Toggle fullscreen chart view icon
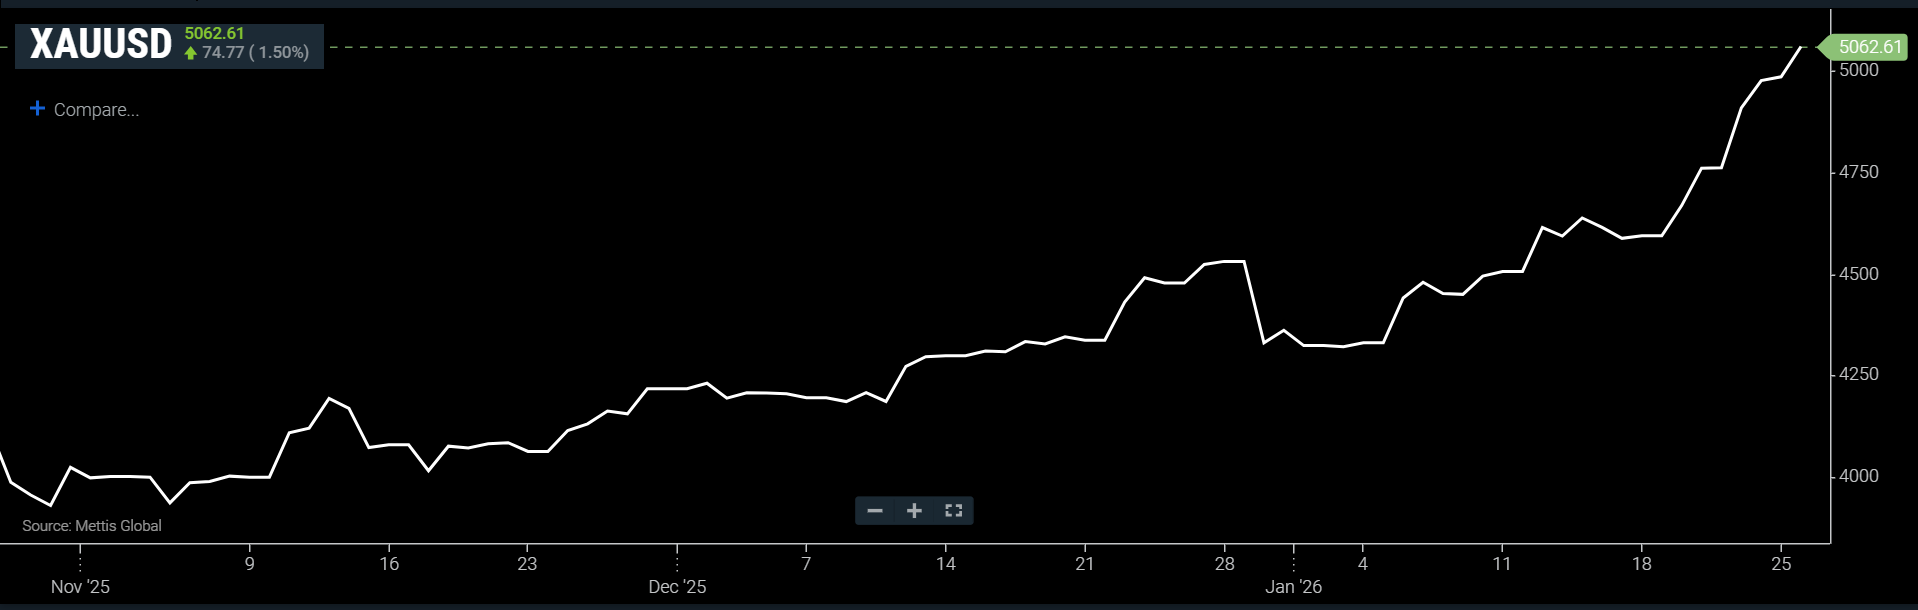The image size is (1918, 610). (953, 511)
